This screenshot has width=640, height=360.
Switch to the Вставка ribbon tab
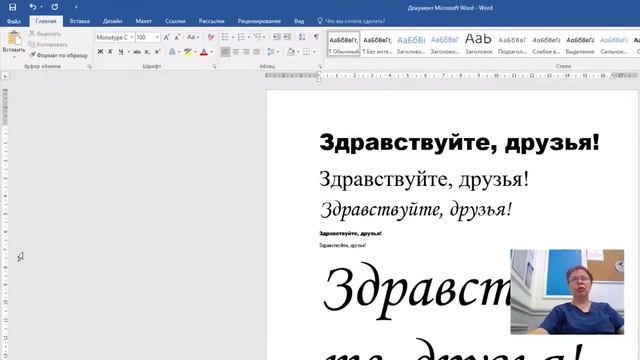click(x=80, y=21)
